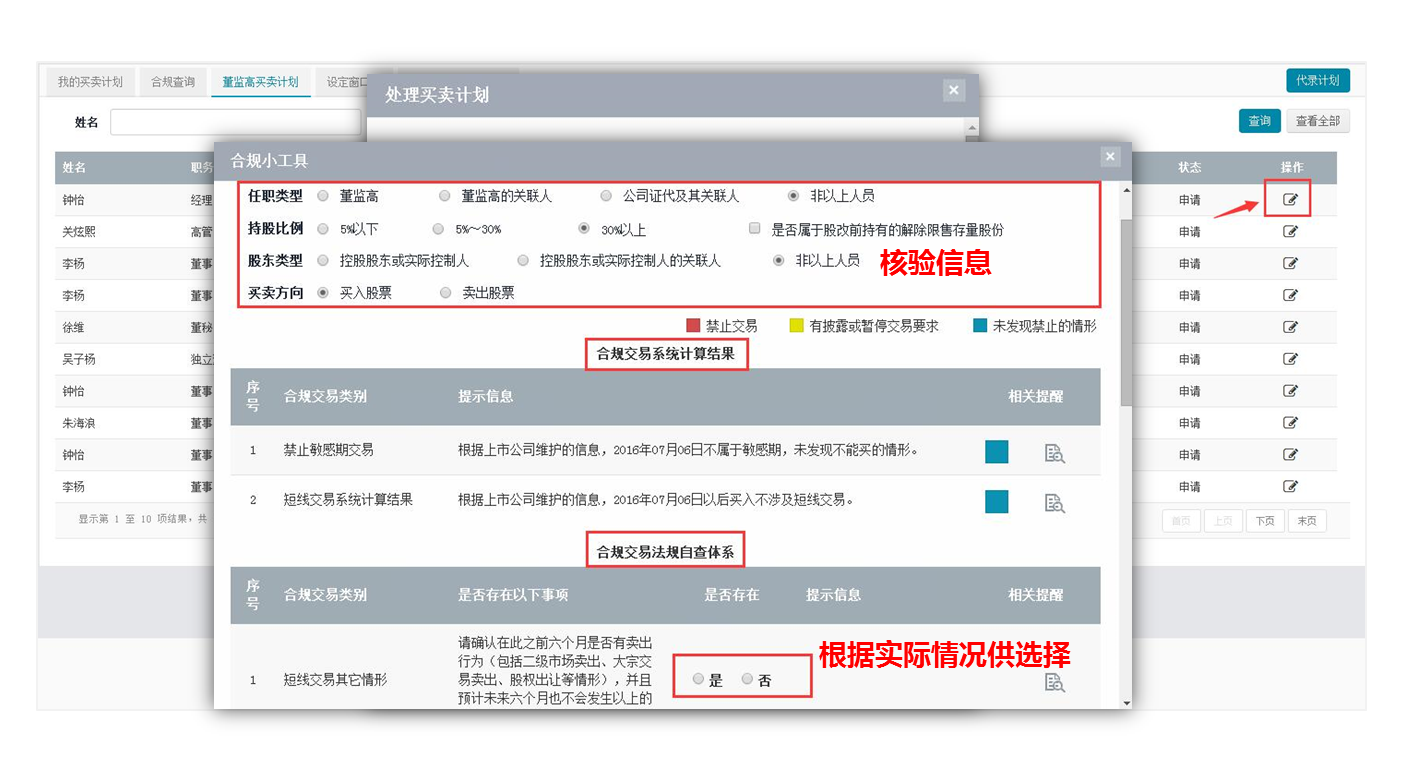
Task: Click the blue status square for 短线交易系统计算结果
Action: [x=997, y=501]
